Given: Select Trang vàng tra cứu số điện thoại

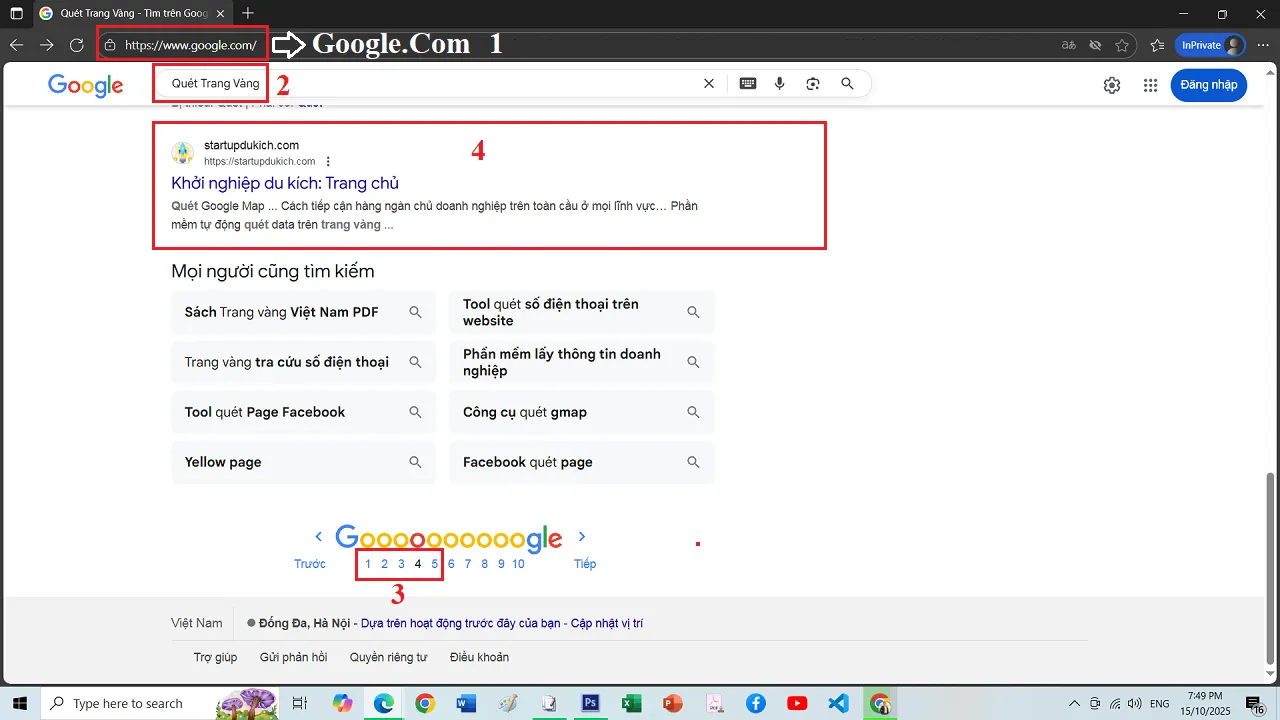Looking at the screenshot, I should [x=304, y=362].
